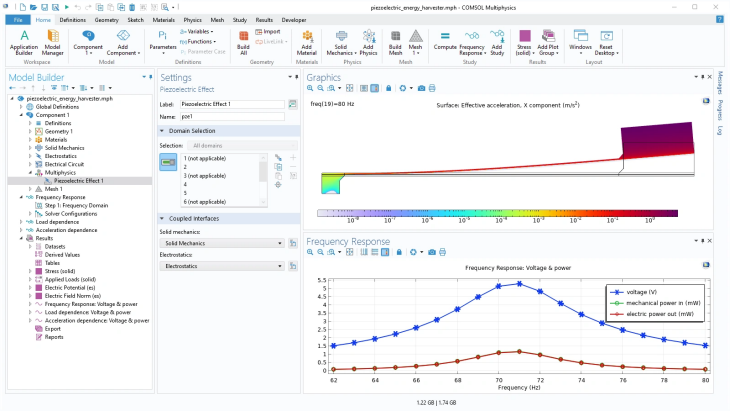This screenshot has height=411, width=730.
Task: Select Step 1: Frequency Domain node
Action: [x=76, y=205]
